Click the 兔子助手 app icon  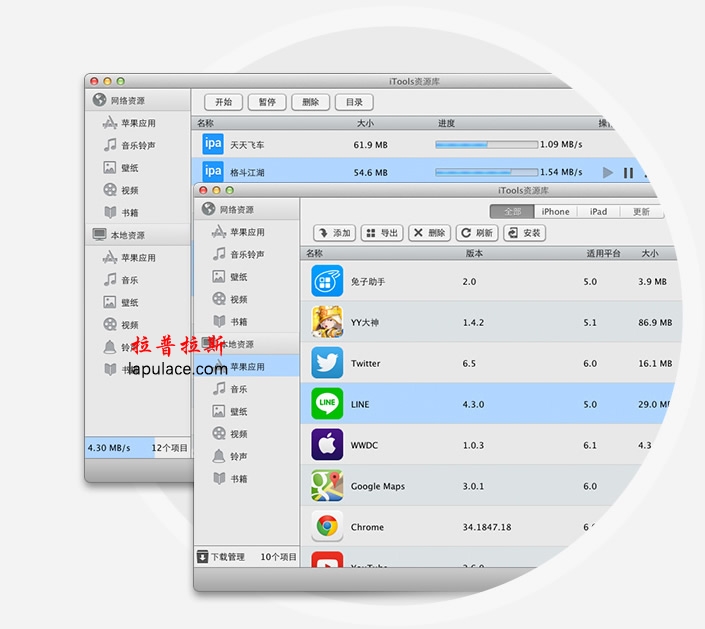[327, 281]
